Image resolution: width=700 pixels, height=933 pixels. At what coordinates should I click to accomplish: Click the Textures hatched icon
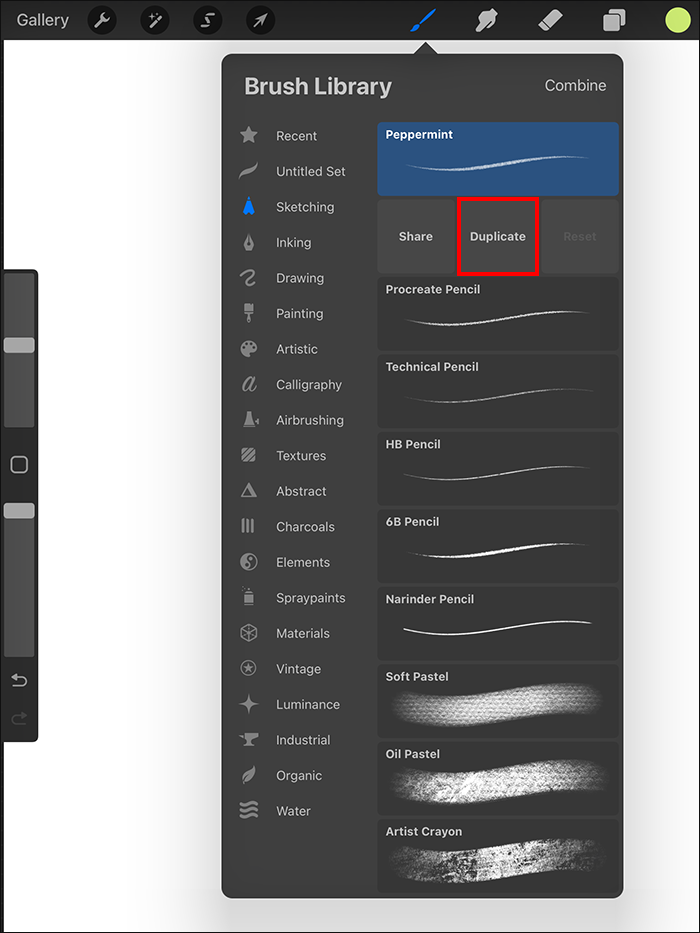(x=248, y=455)
